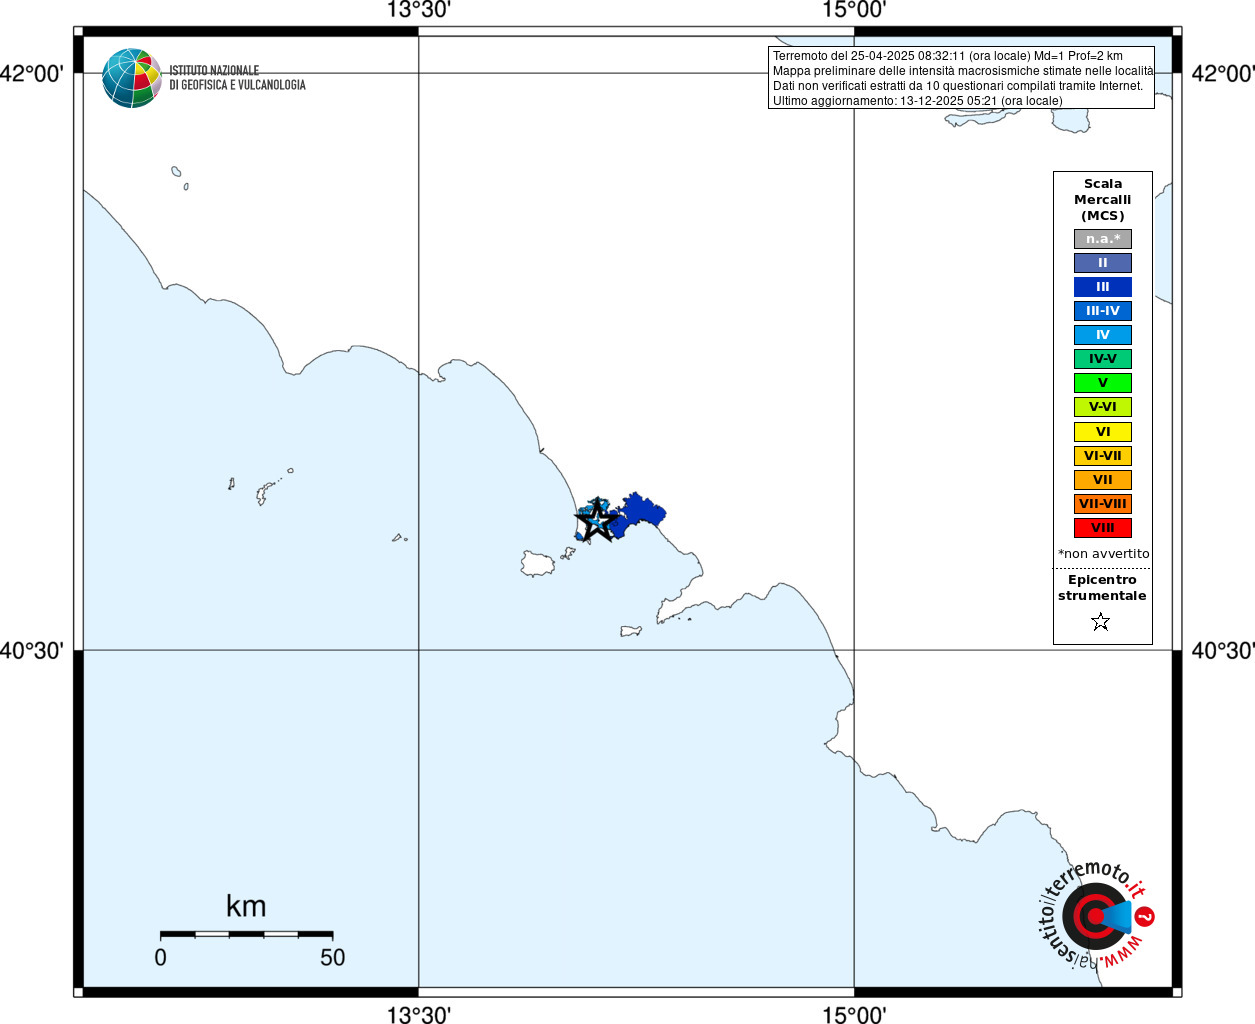1255x1024 pixels.
Task: Click the haisentitoilterremoto.it target logo
Action: pos(1096,915)
